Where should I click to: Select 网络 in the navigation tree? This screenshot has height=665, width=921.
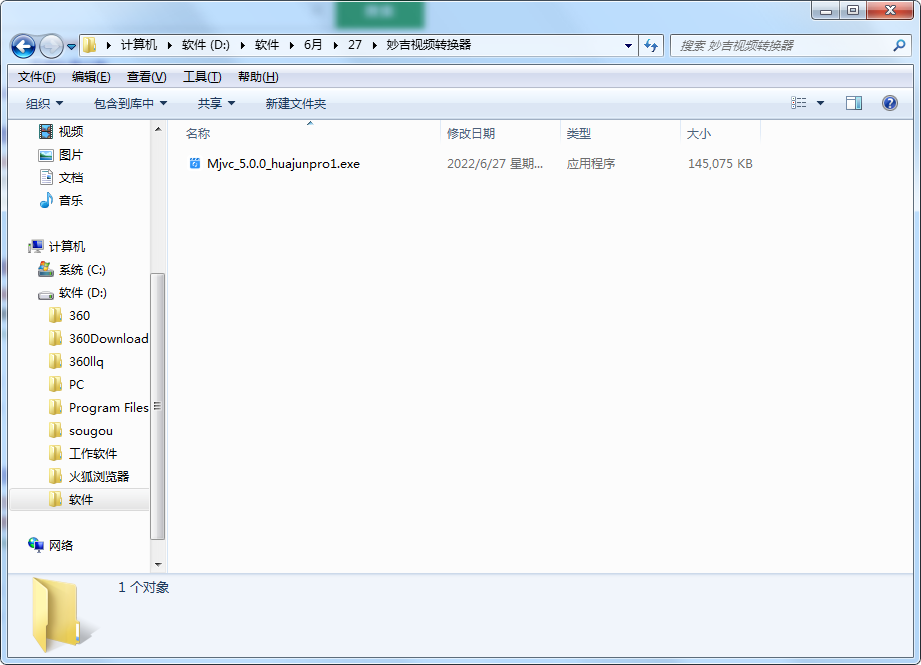51,545
